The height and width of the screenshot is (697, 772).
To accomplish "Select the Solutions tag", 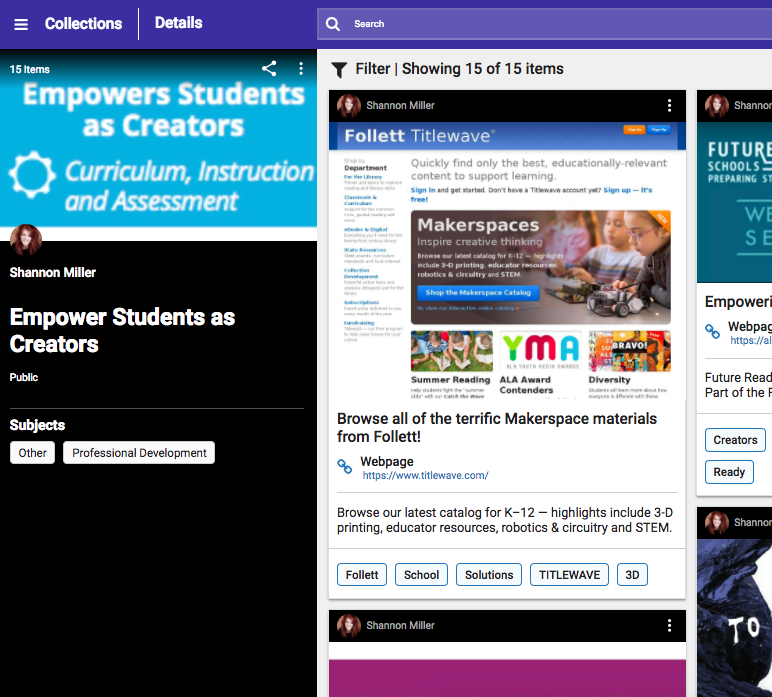I will [489, 575].
